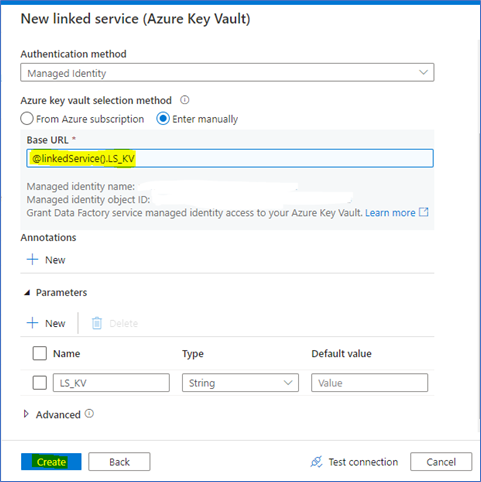The height and width of the screenshot is (482, 481).
Task: Collapse the Parameters section
Action: (x=27, y=293)
